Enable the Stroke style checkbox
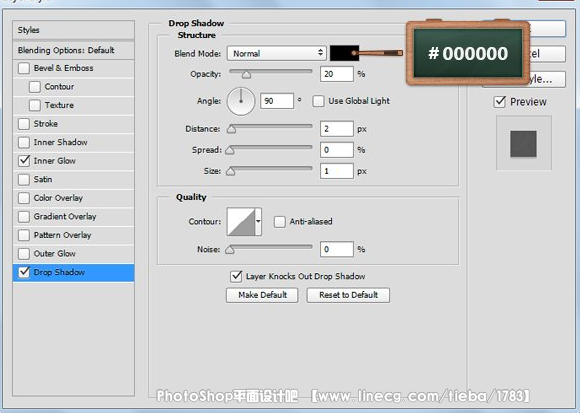The width and height of the screenshot is (580, 413). [24, 123]
